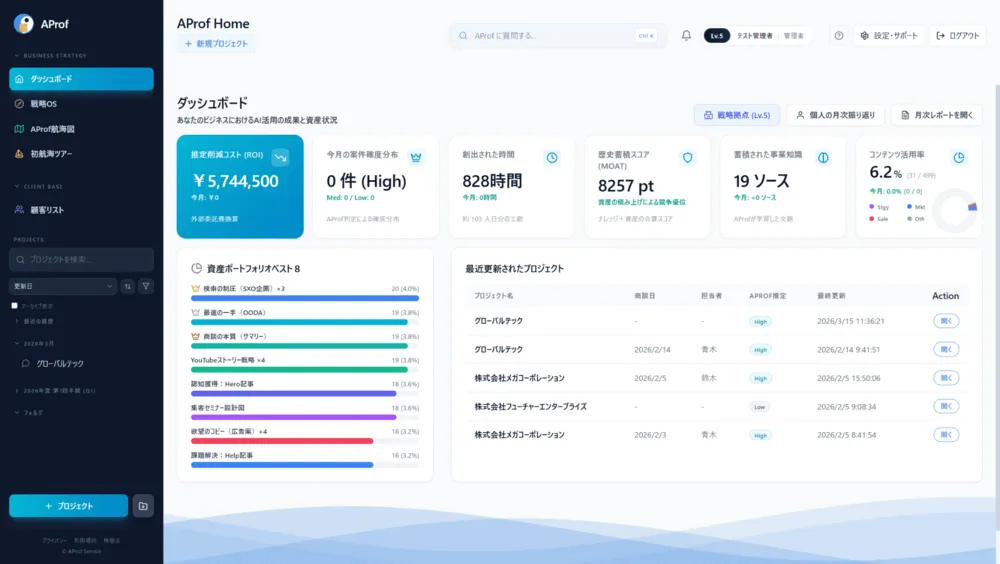Screen dimensions: 1000x564
Task: Click the page vertical scrollbar
Action: pyautogui.click(x=997, y=306)
